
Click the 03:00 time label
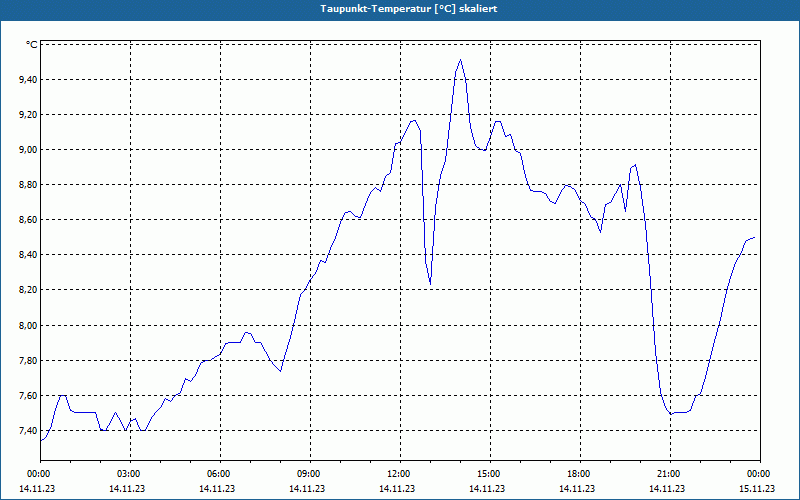coord(127,474)
